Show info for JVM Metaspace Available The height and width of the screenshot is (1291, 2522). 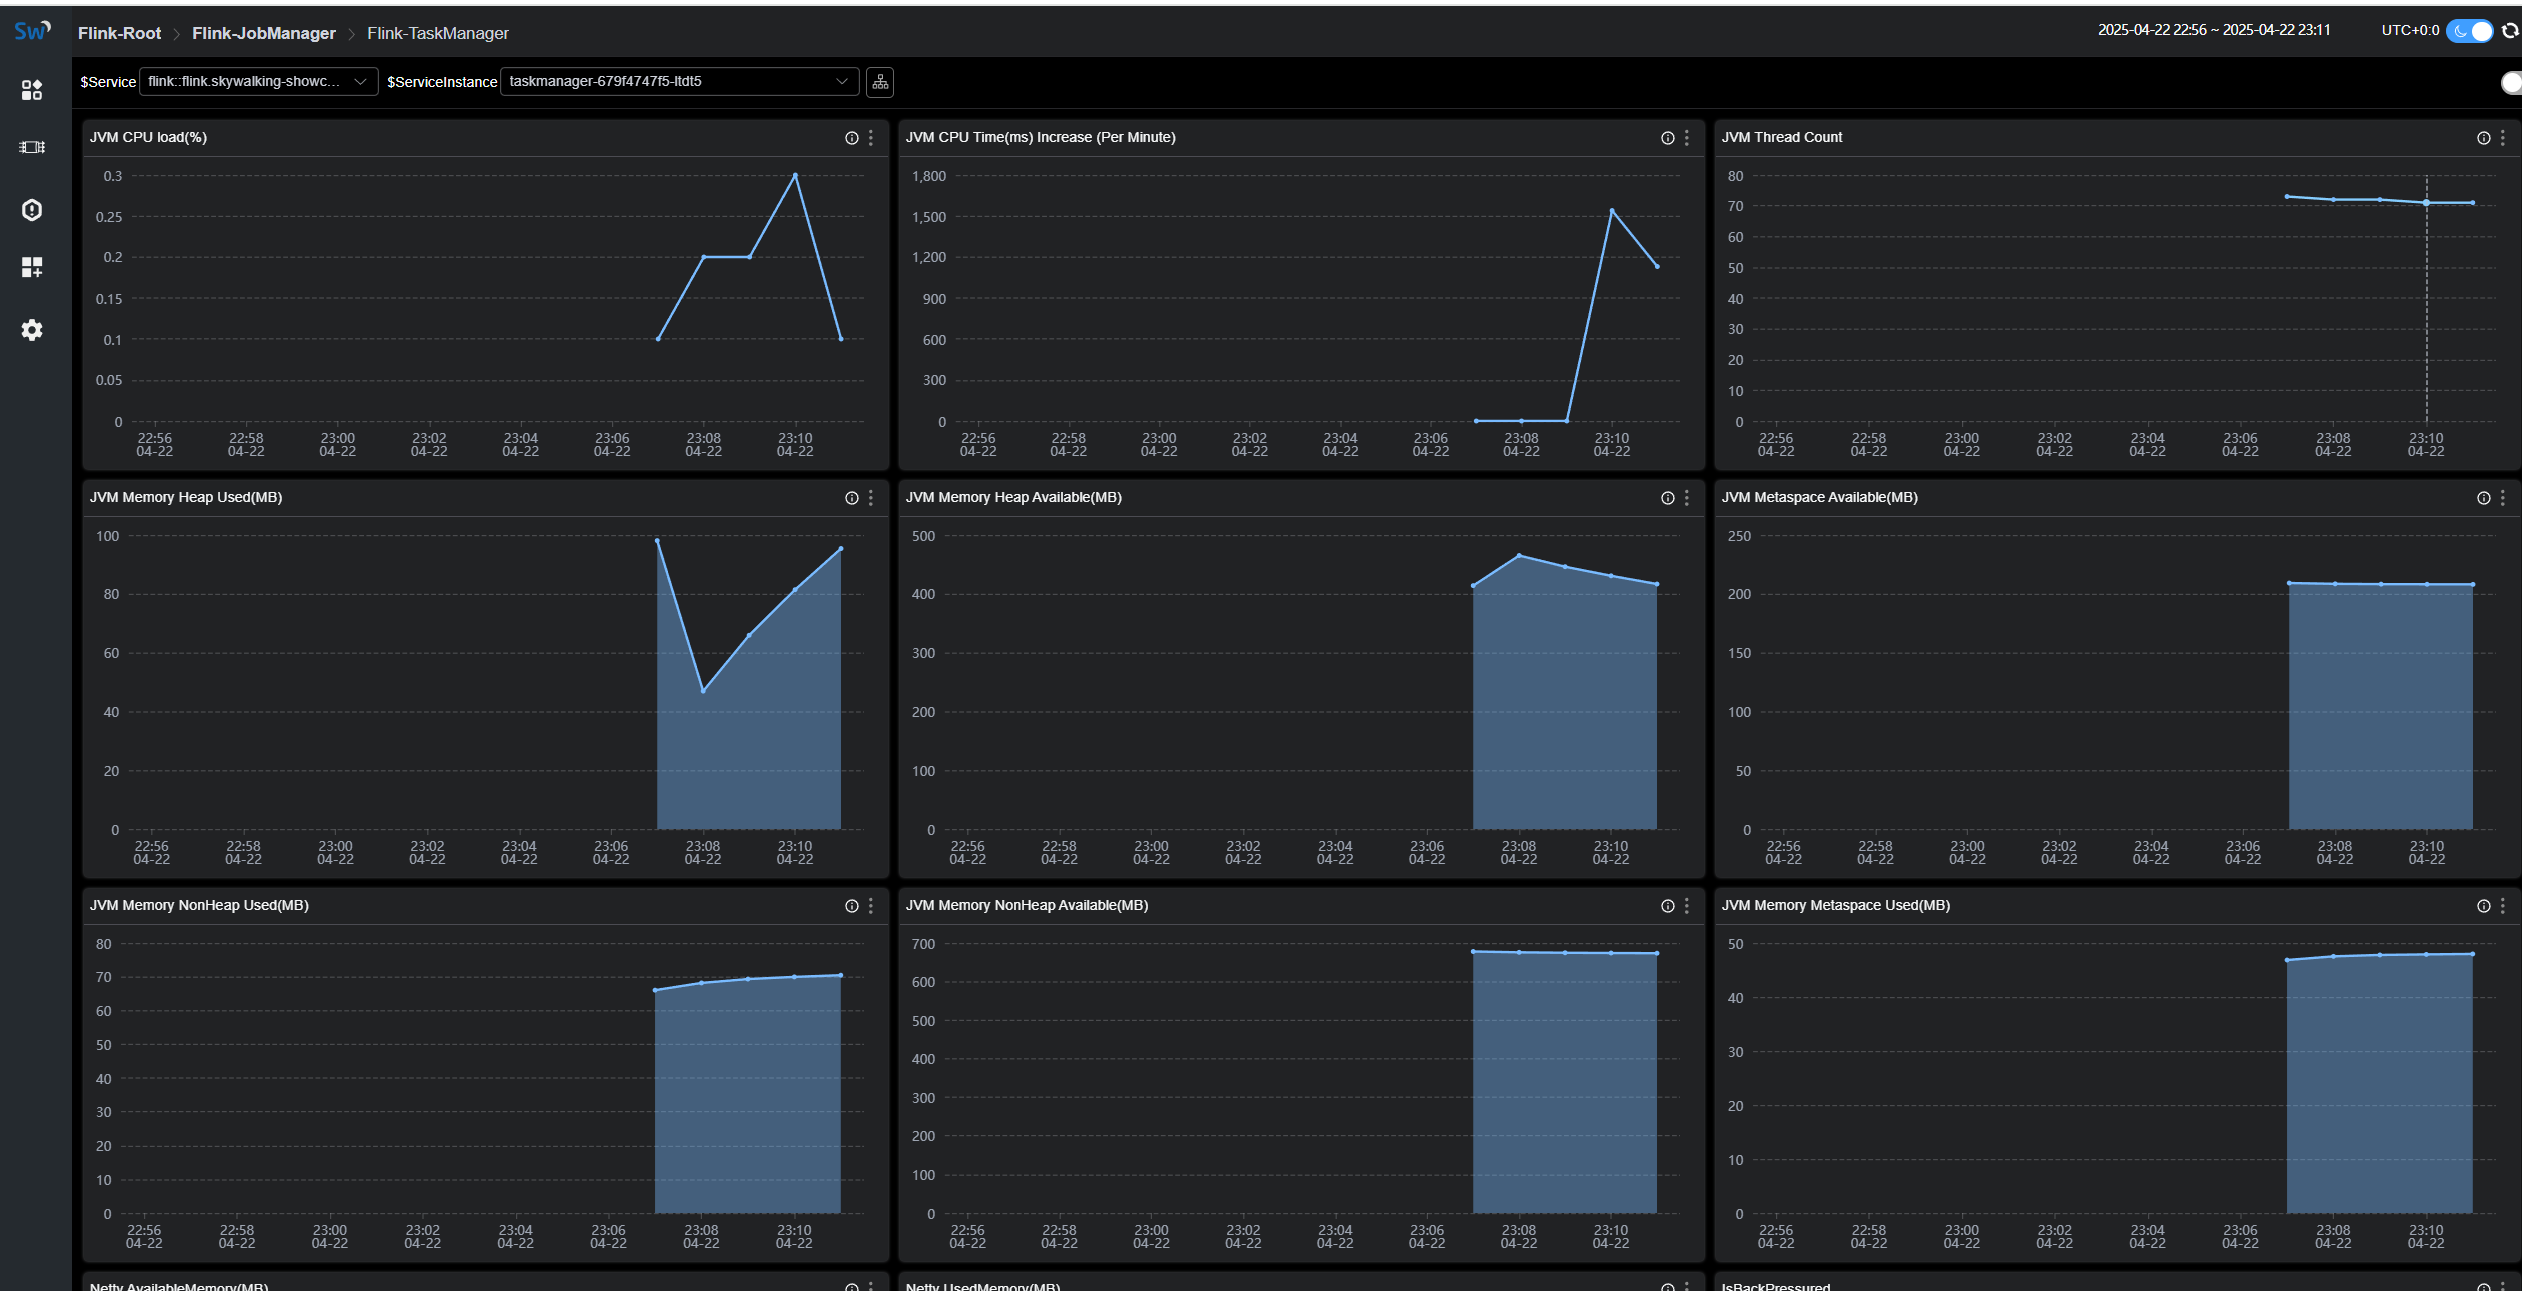pyautogui.click(x=2484, y=498)
